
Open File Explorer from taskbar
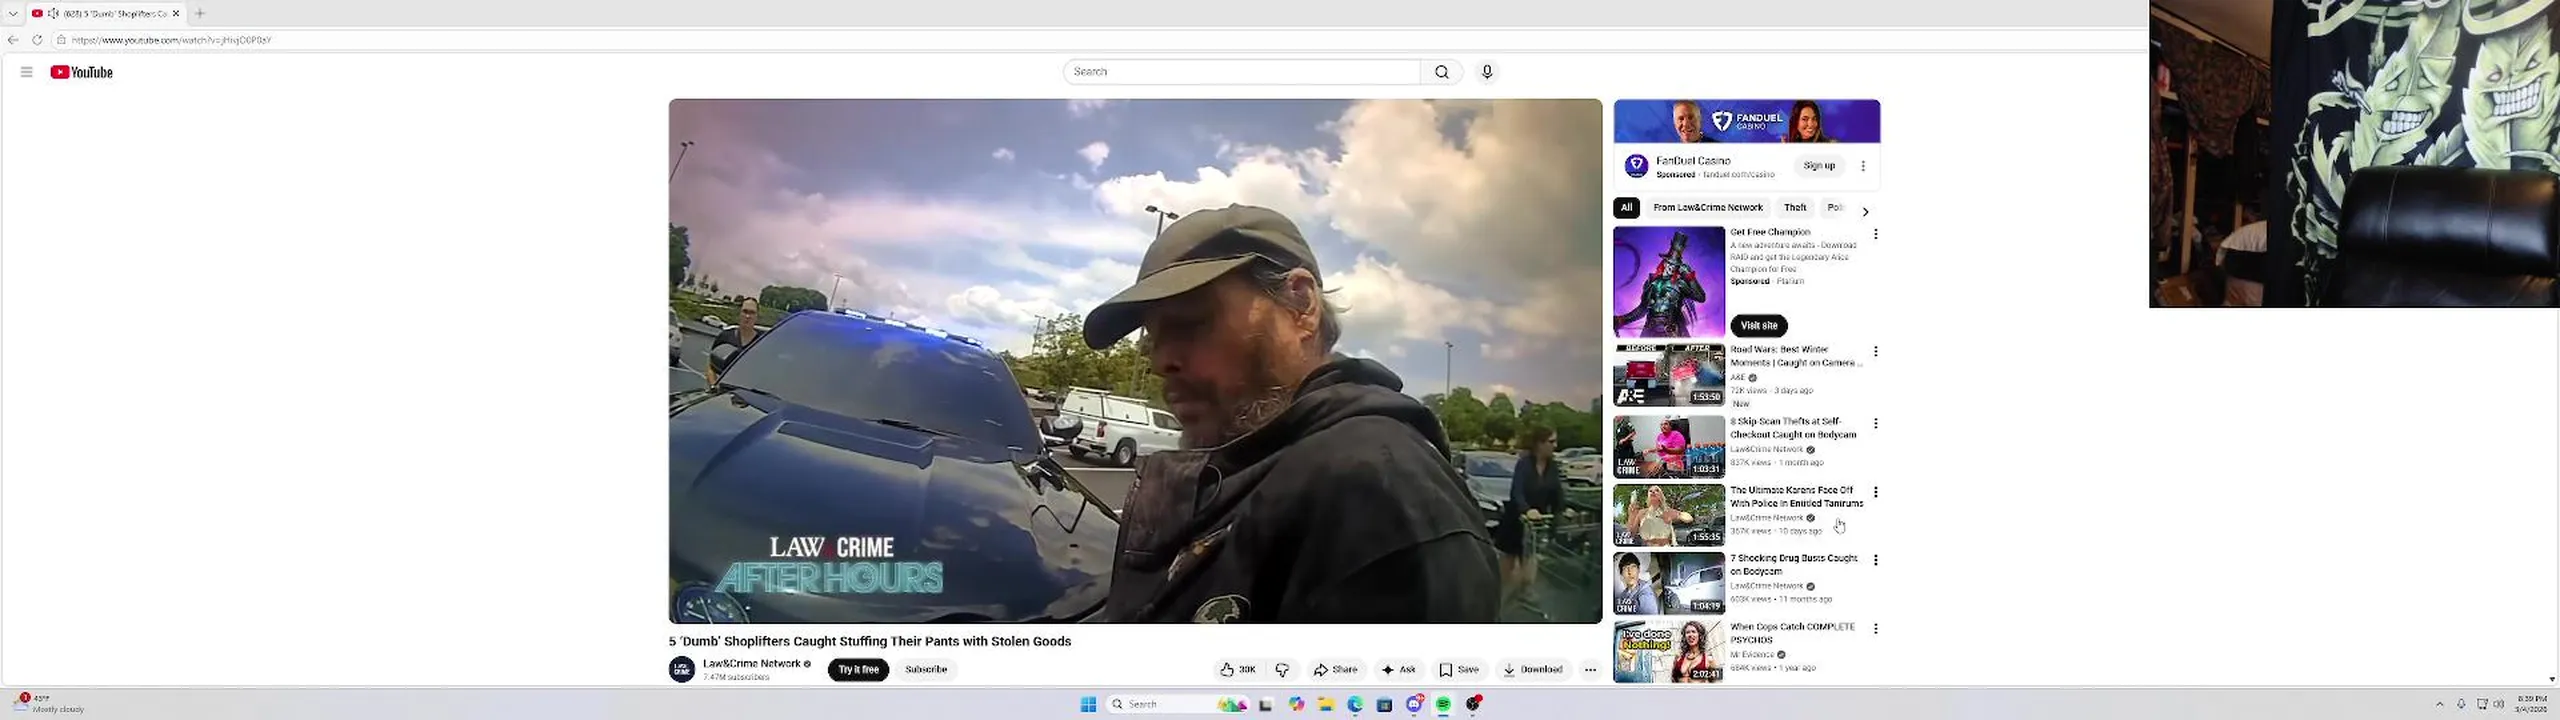point(1326,705)
